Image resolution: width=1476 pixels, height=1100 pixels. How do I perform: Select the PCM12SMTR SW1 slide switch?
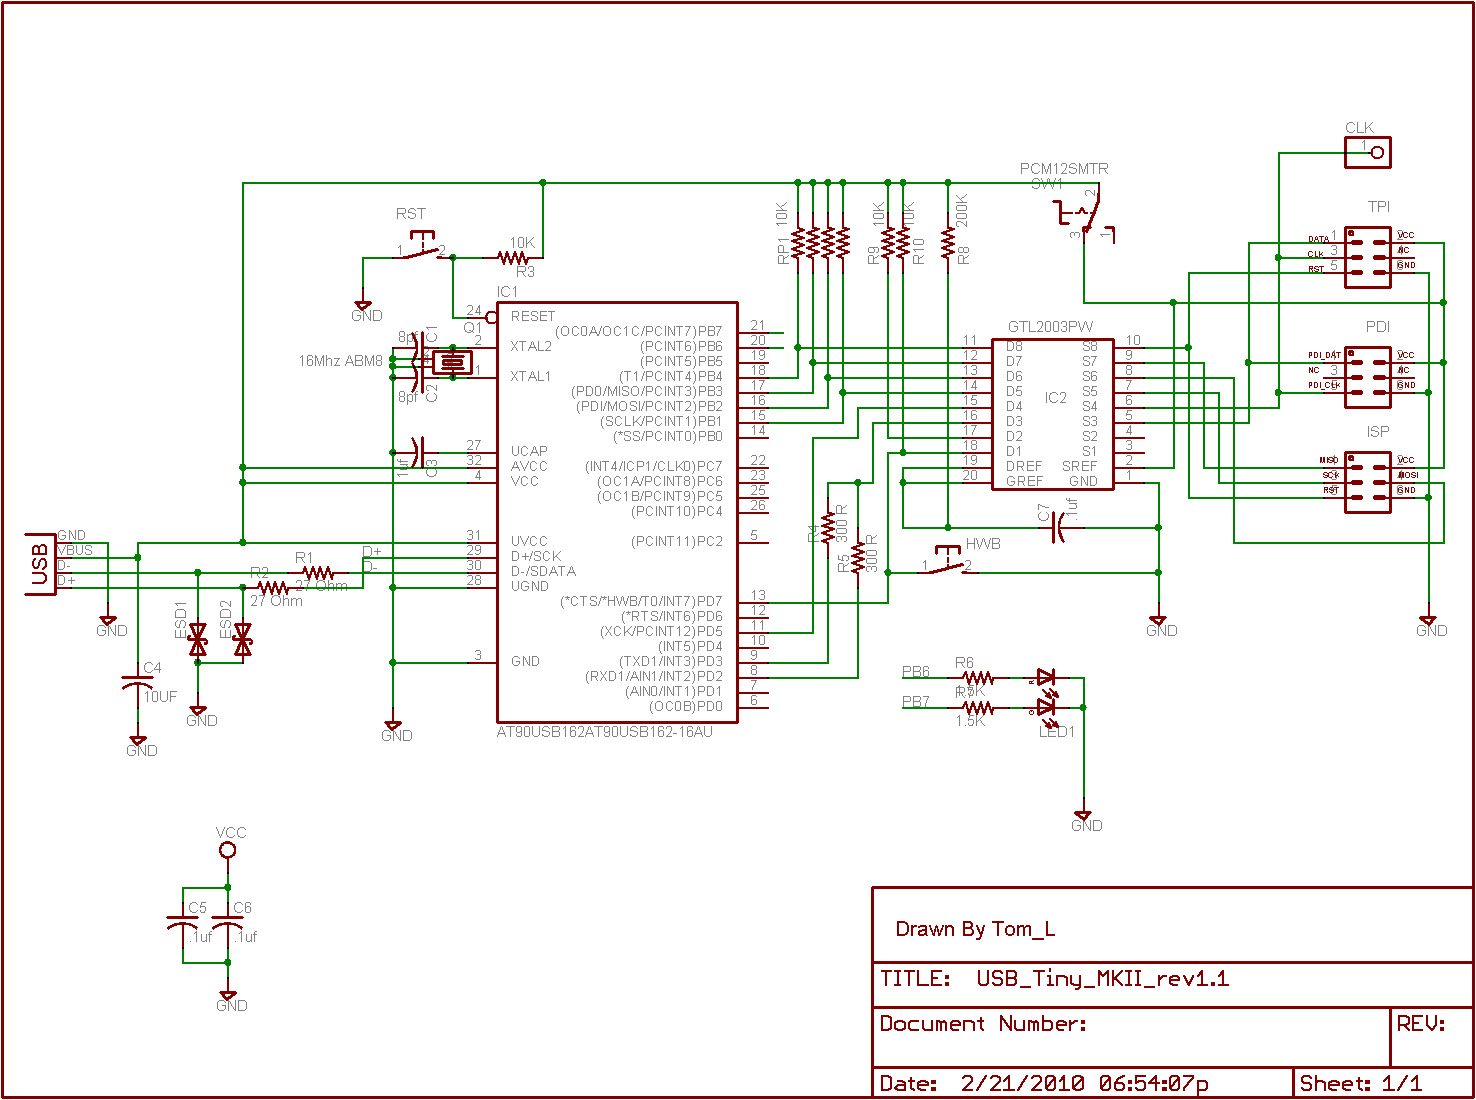point(1084,215)
